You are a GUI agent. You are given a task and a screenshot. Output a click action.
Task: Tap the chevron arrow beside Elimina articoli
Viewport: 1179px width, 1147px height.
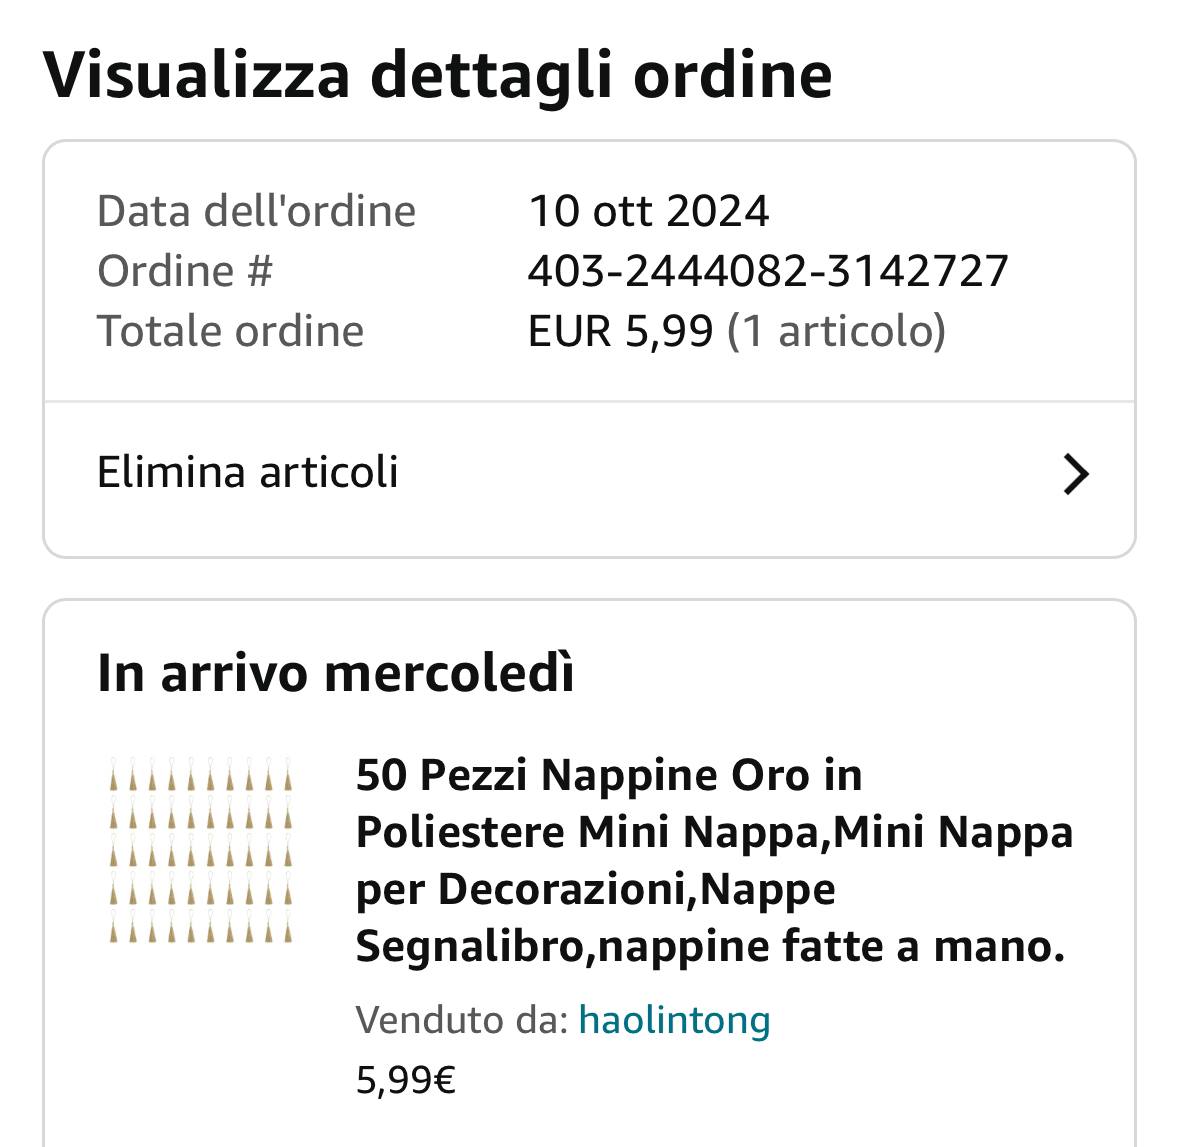click(1075, 474)
